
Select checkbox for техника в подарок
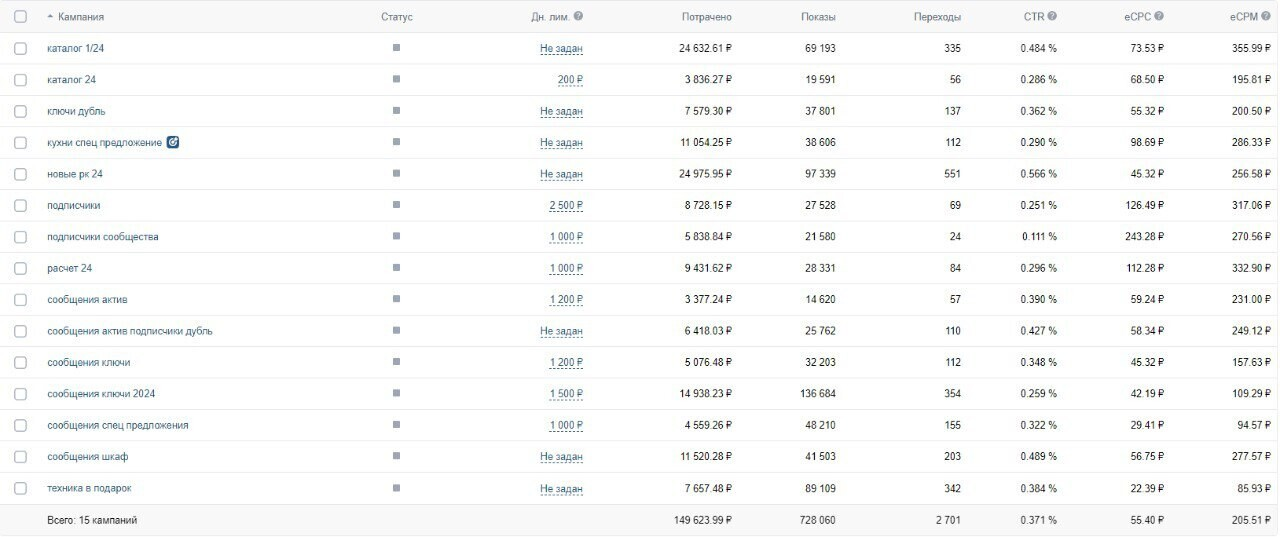click(x=21, y=488)
